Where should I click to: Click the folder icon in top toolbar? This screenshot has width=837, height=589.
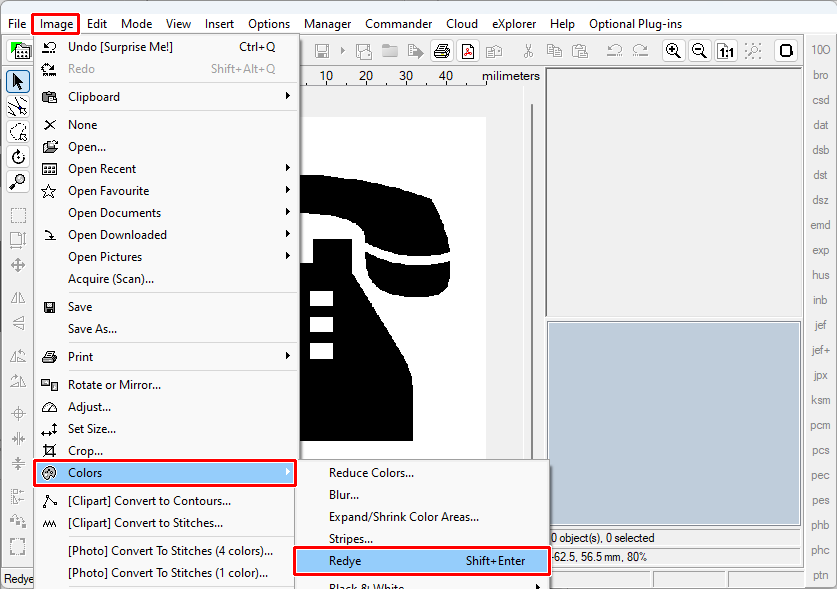(390, 51)
